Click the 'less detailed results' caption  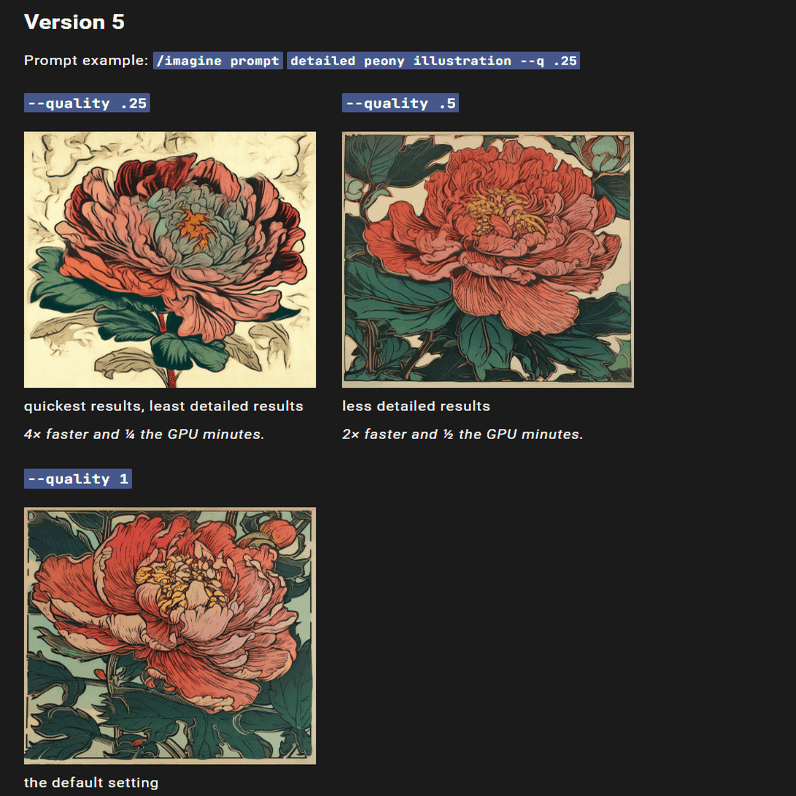point(416,406)
